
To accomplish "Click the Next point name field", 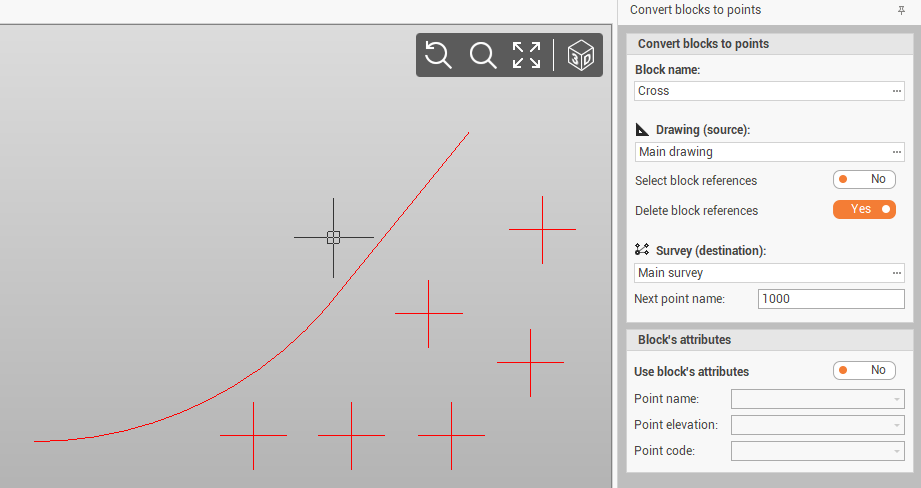I will tap(830, 299).
